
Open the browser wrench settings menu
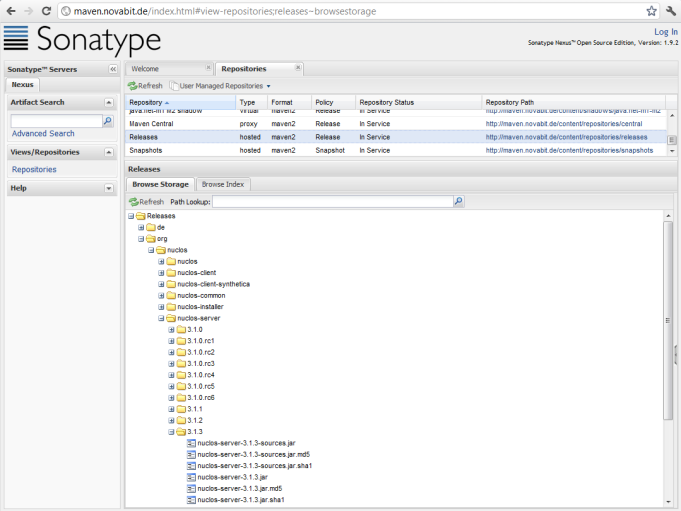coord(671,11)
